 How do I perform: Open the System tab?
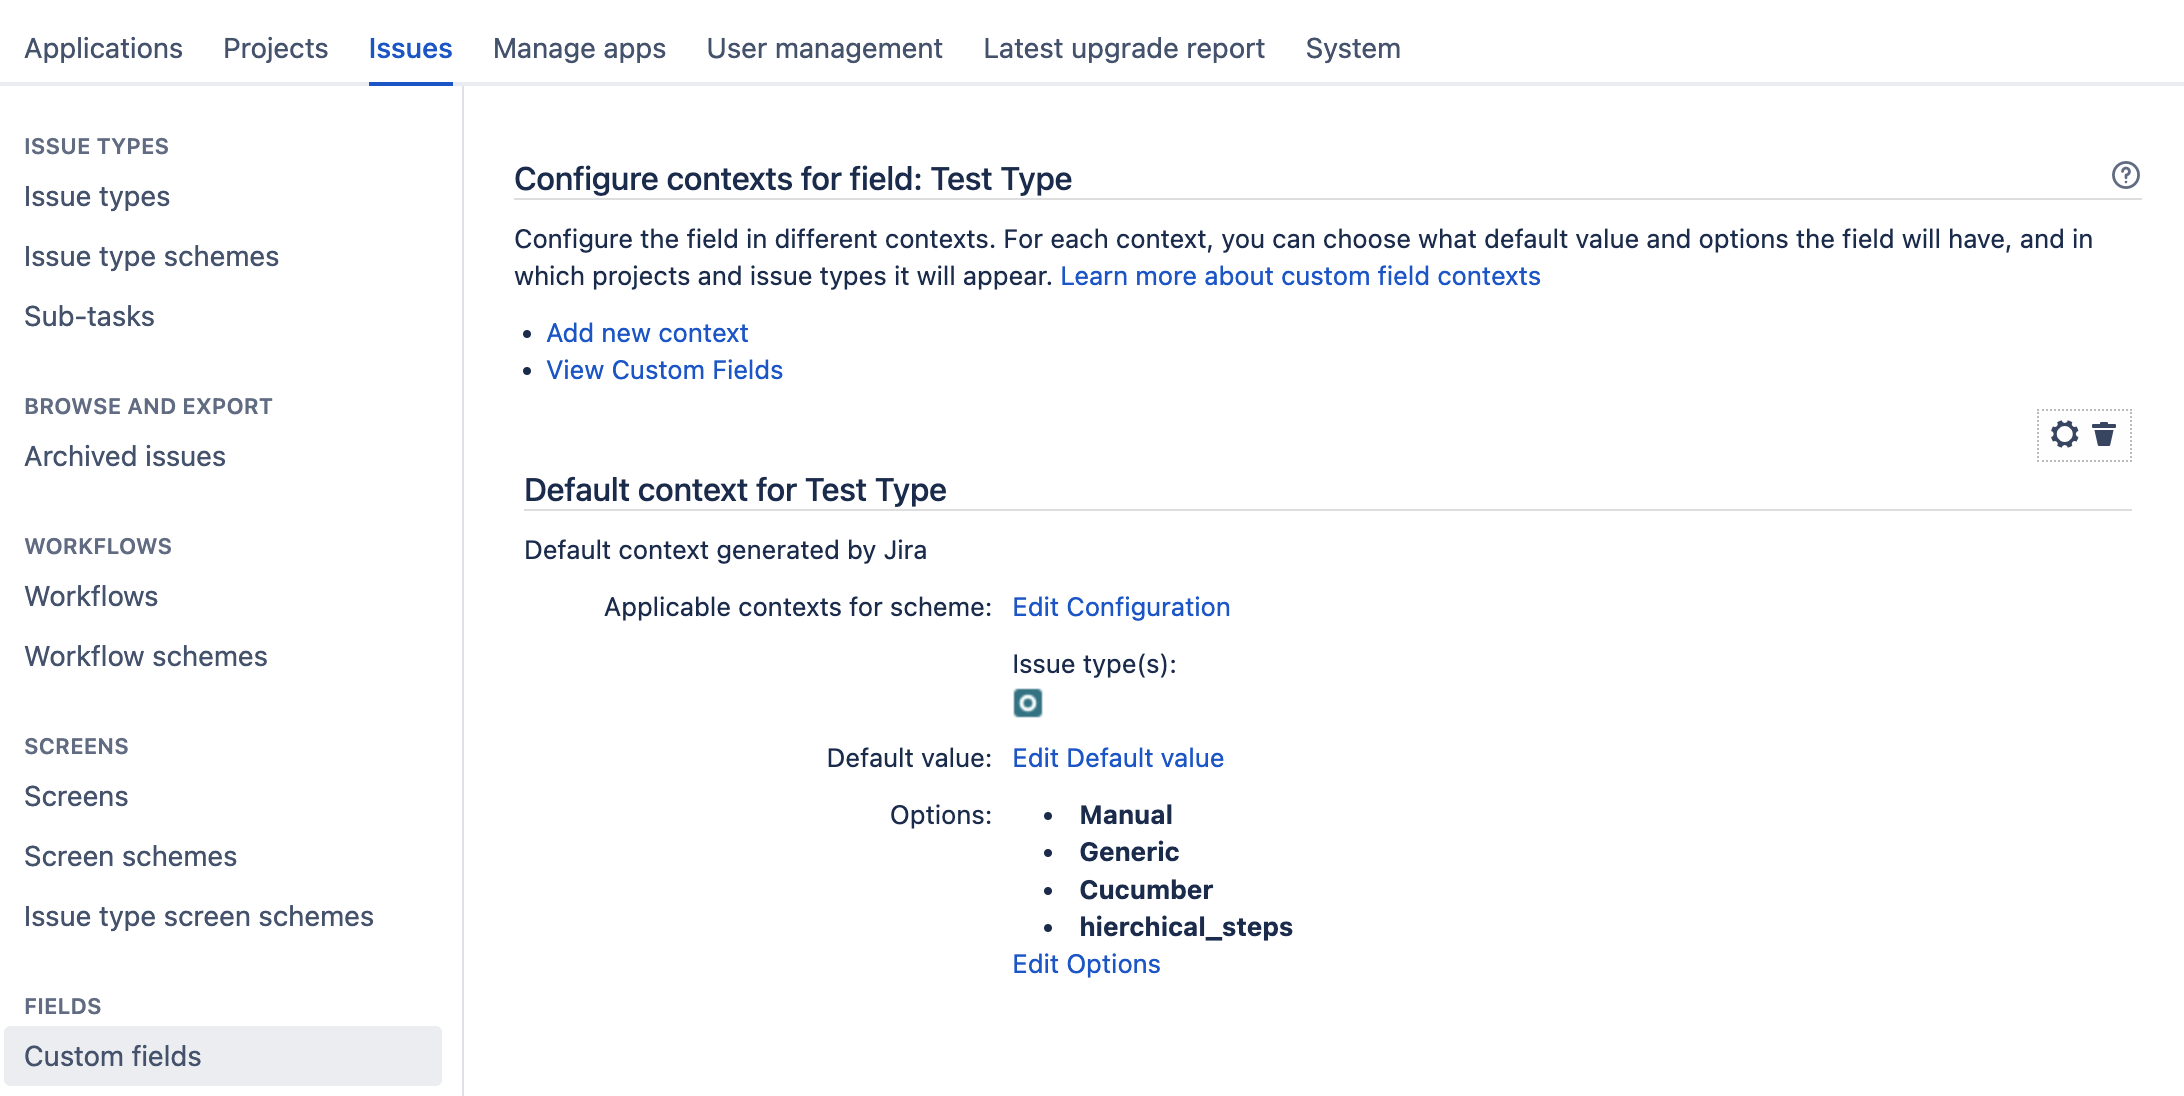coord(1353,48)
